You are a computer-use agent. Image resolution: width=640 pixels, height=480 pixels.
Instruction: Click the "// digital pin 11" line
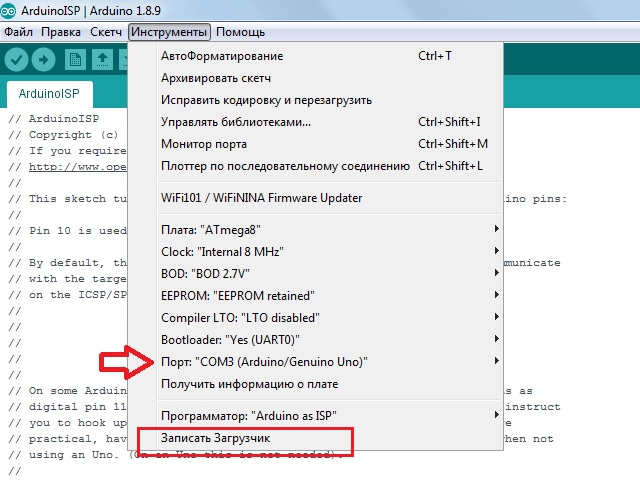(x=67, y=407)
